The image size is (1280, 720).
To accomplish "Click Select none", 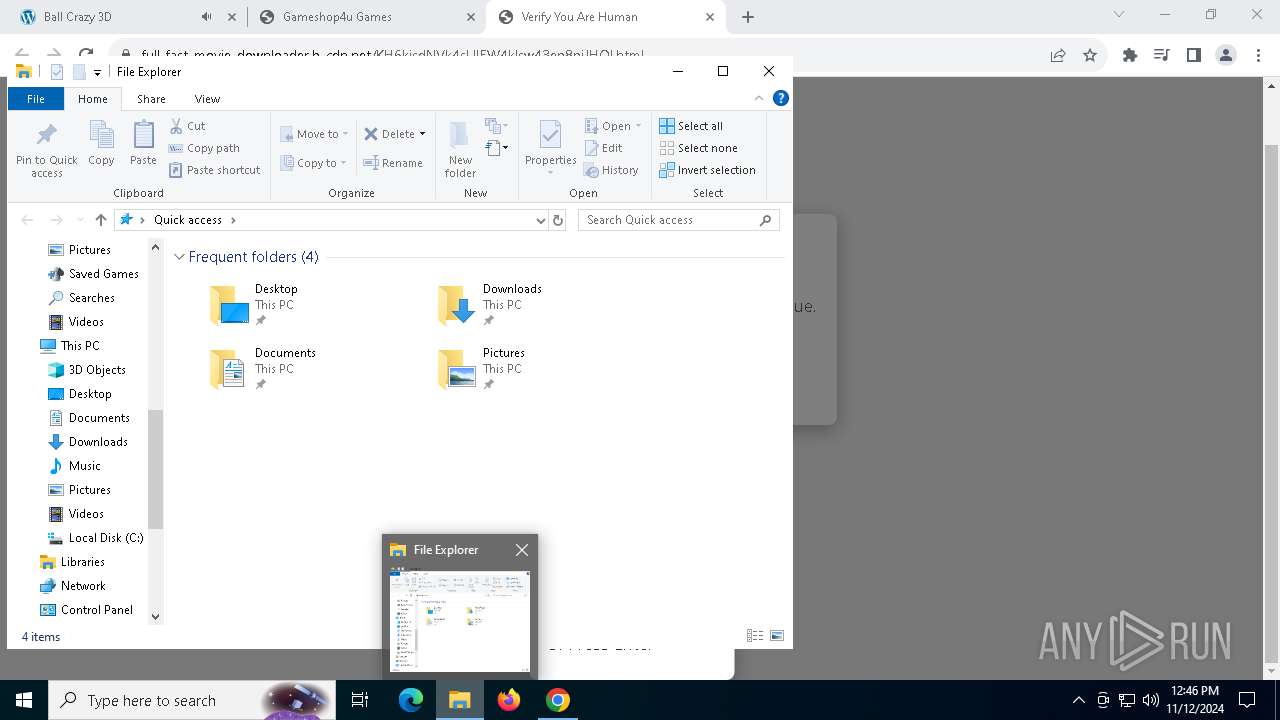I will point(698,148).
